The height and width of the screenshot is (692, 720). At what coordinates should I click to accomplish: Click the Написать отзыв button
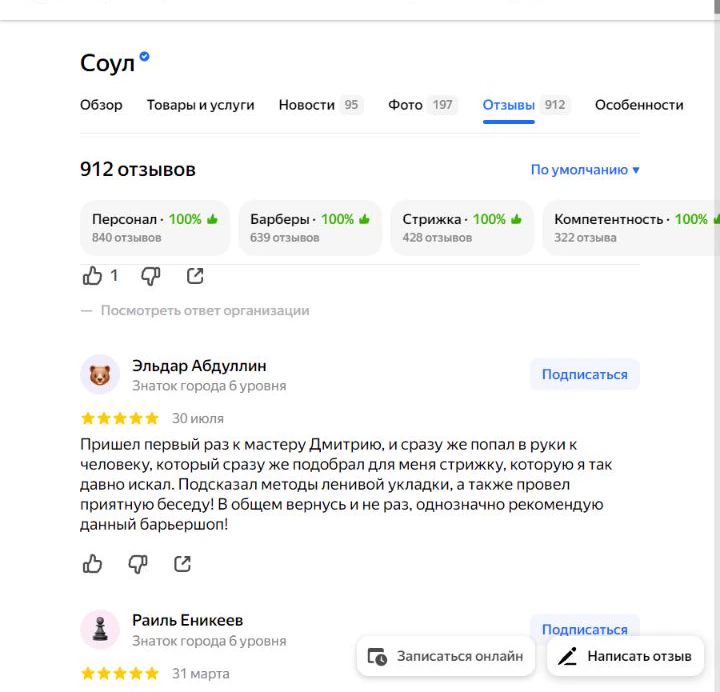point(625,656)
